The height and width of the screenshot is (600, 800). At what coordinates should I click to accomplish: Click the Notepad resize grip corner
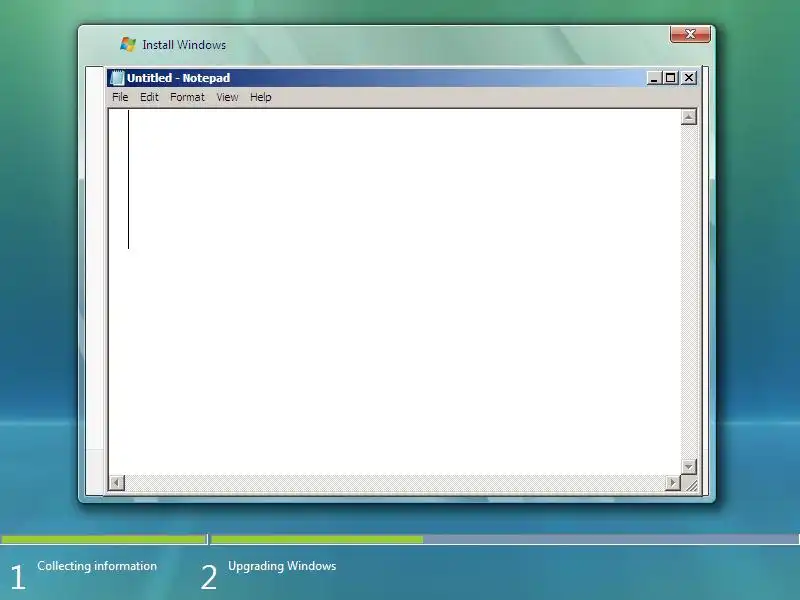click(690, 484)
